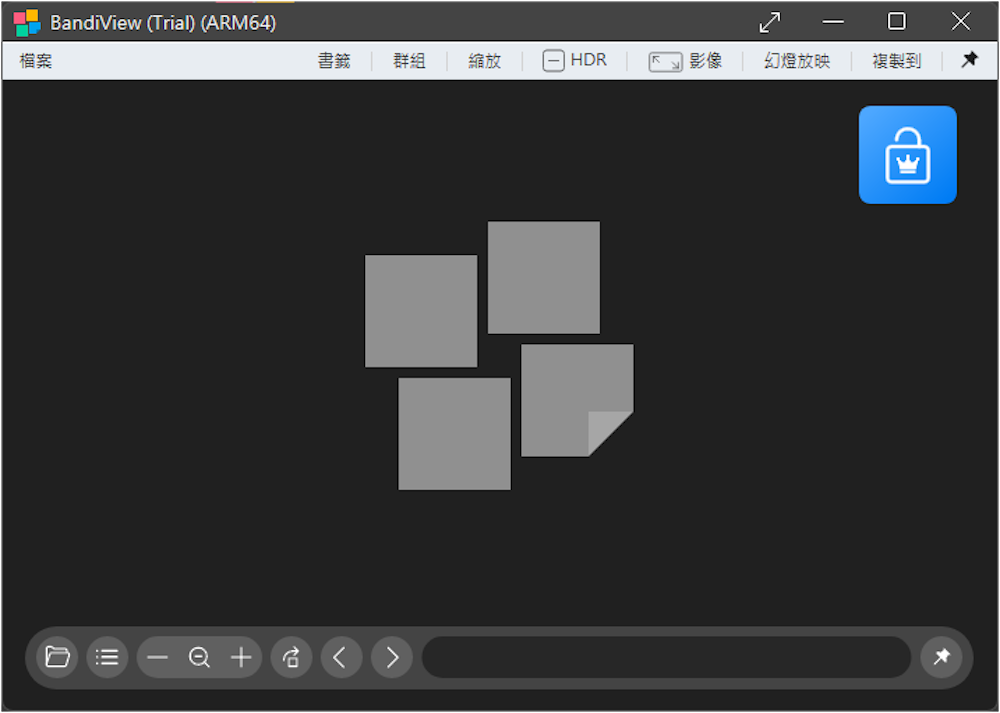Go to previous image arrow
This screenshot has height=713, width=1000.
click(x=341, y=657)
